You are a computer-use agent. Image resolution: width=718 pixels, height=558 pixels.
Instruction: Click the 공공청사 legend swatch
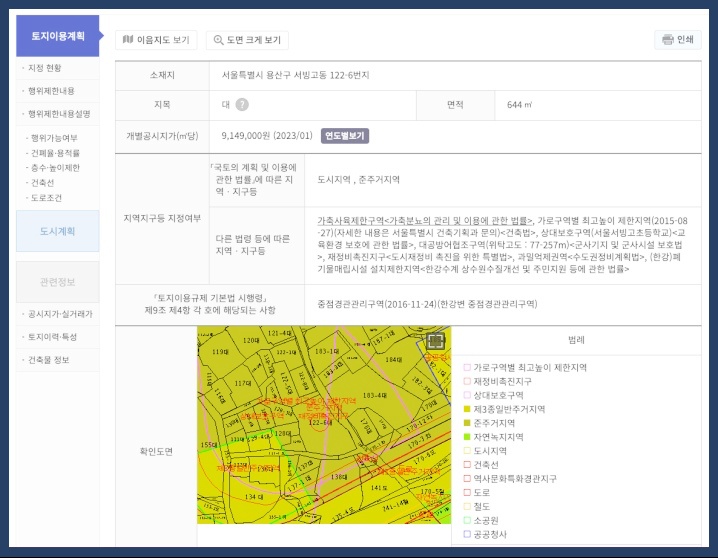[467, 534]
